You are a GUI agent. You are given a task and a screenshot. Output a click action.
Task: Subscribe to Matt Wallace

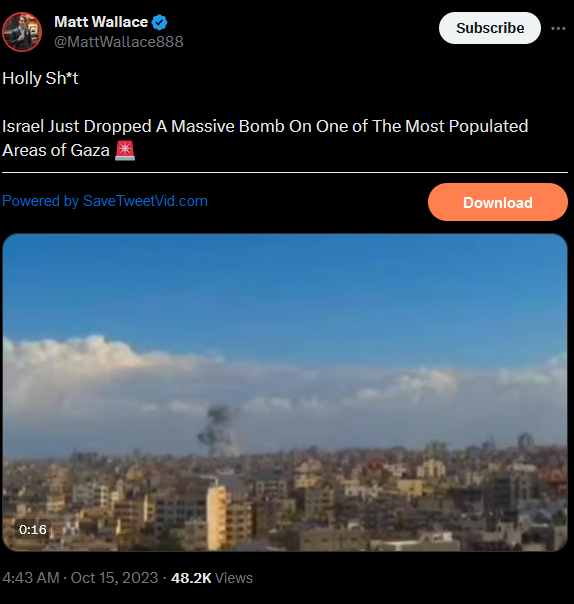[x=490, y=28]
